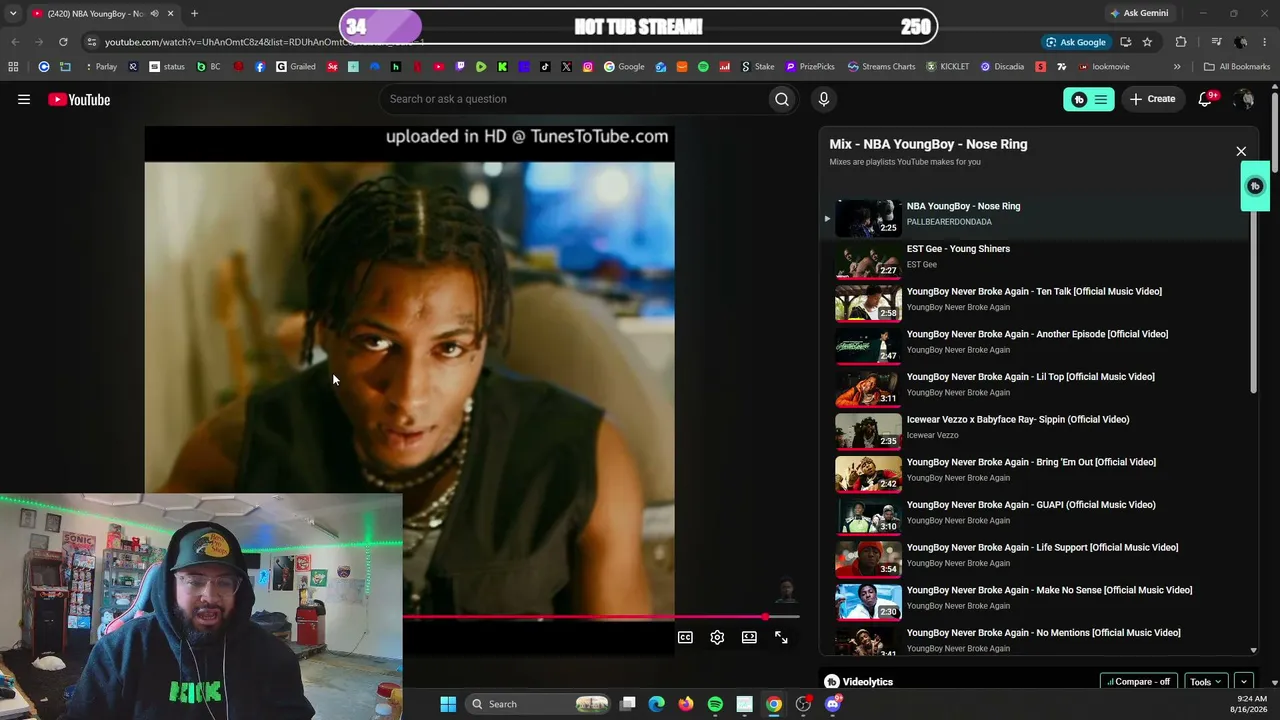Open YouTube notifications bell
Screen dimensions: 1280x720
point(1205,99)
